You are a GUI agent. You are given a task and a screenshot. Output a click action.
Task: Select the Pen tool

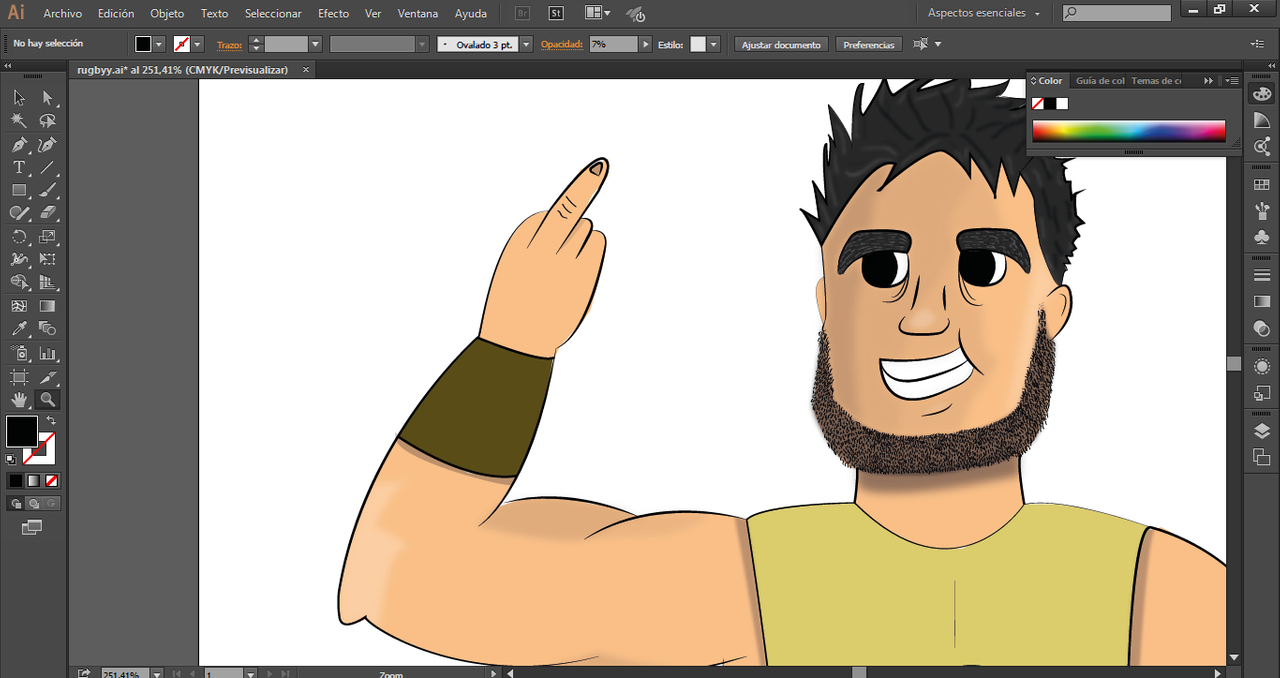[x=19, y=145]
